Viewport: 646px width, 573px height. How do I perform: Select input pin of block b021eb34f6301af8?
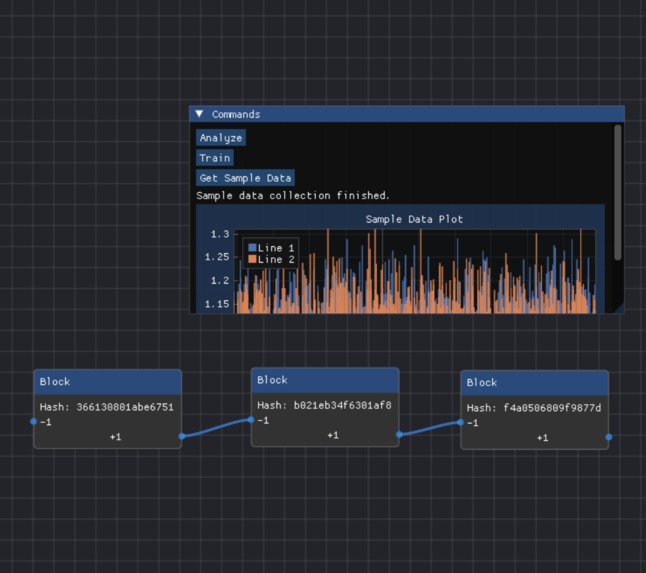251,419
